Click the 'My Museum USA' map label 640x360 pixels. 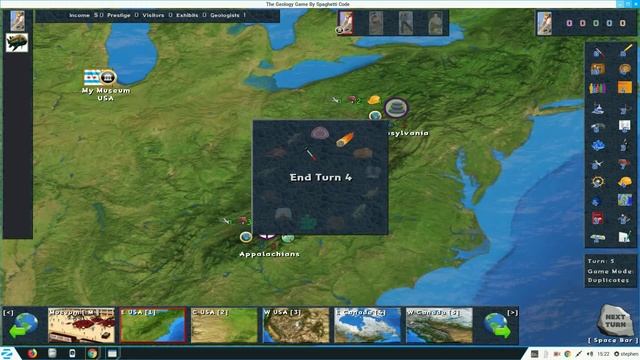[x=106, y=94]
